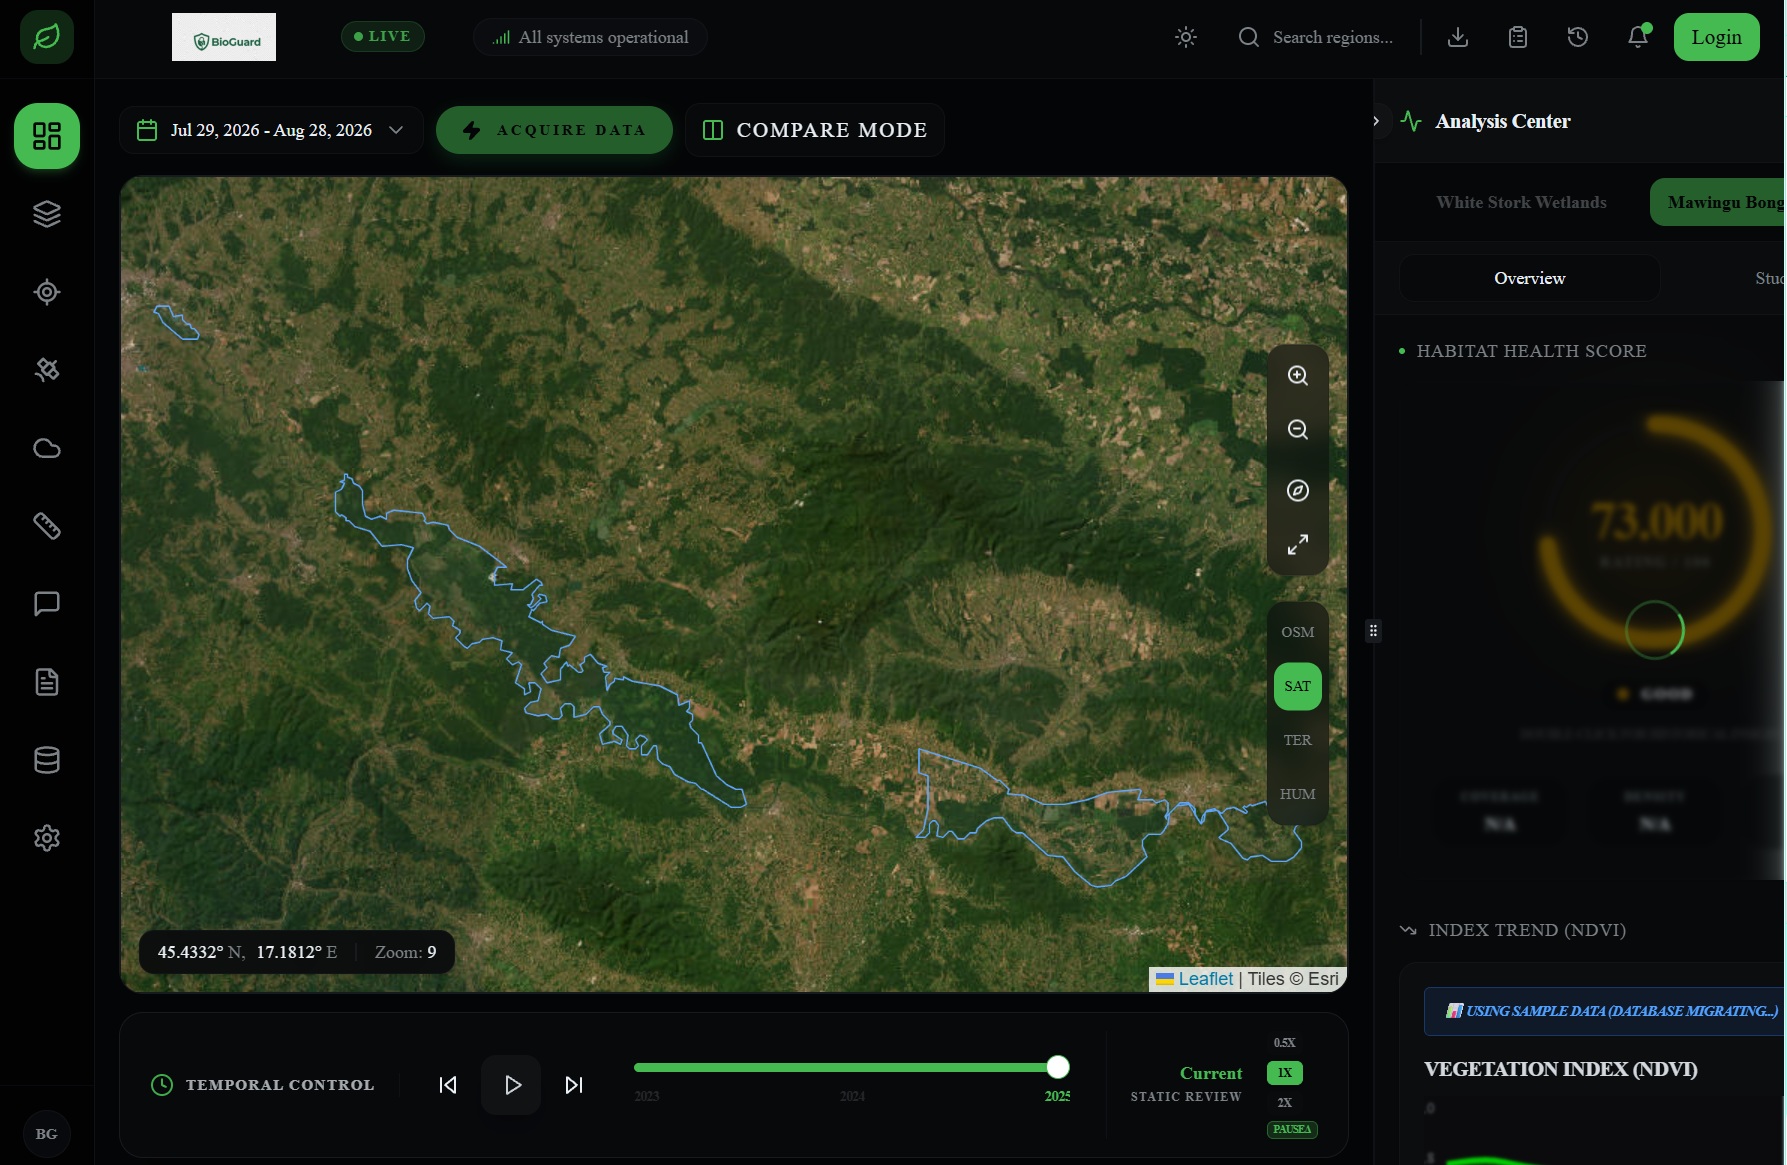
Task: Open the Overview tab
Action: click(1530, 278)
